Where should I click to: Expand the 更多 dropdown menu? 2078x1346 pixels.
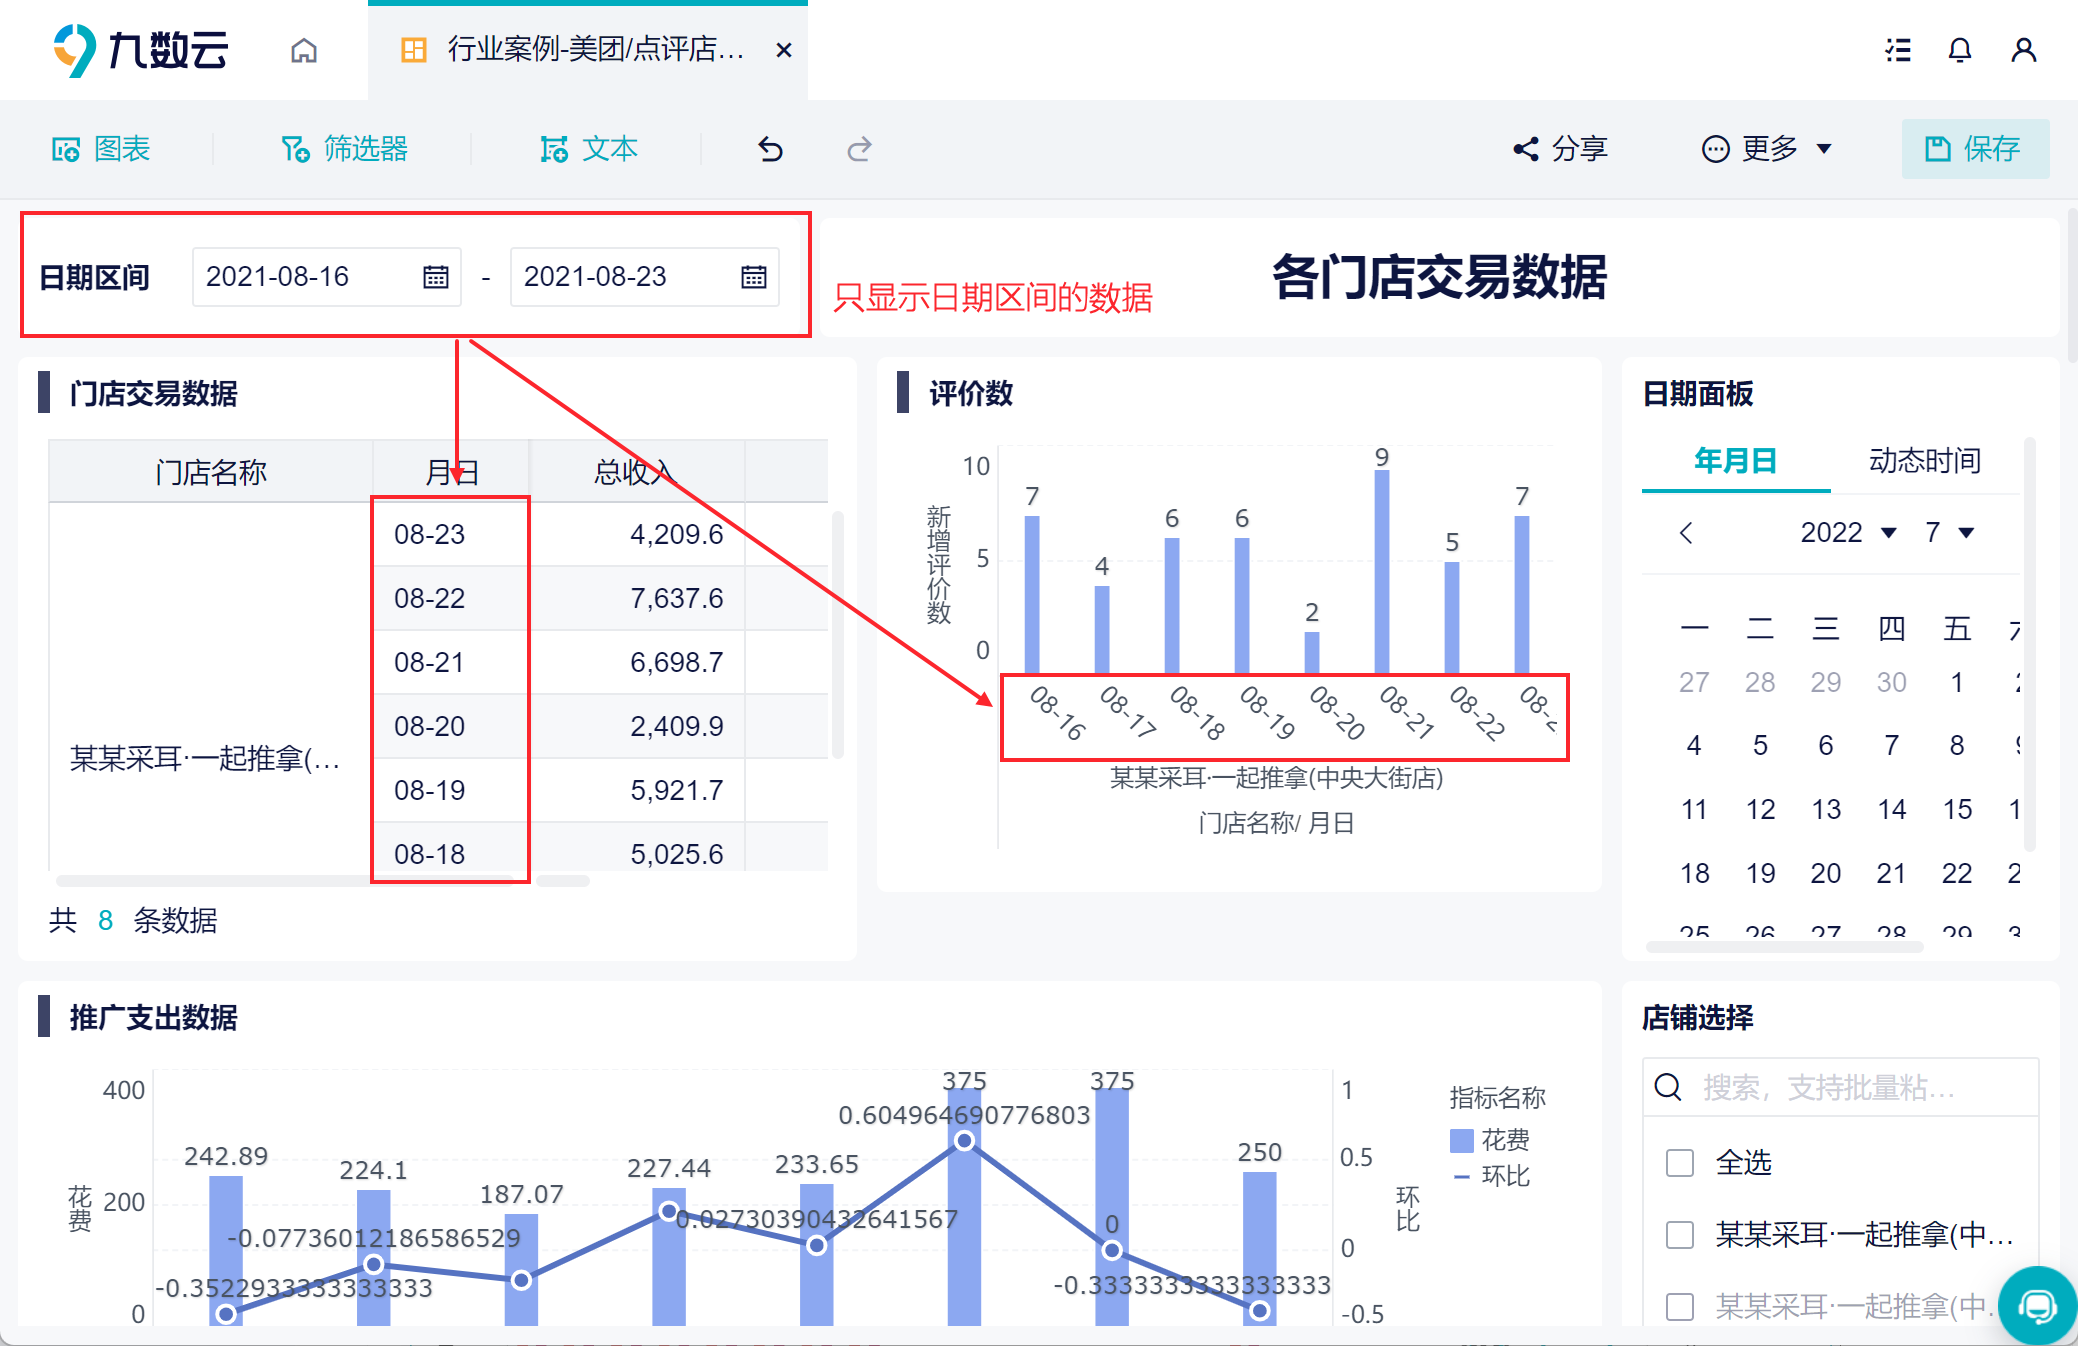point(1767,149)
